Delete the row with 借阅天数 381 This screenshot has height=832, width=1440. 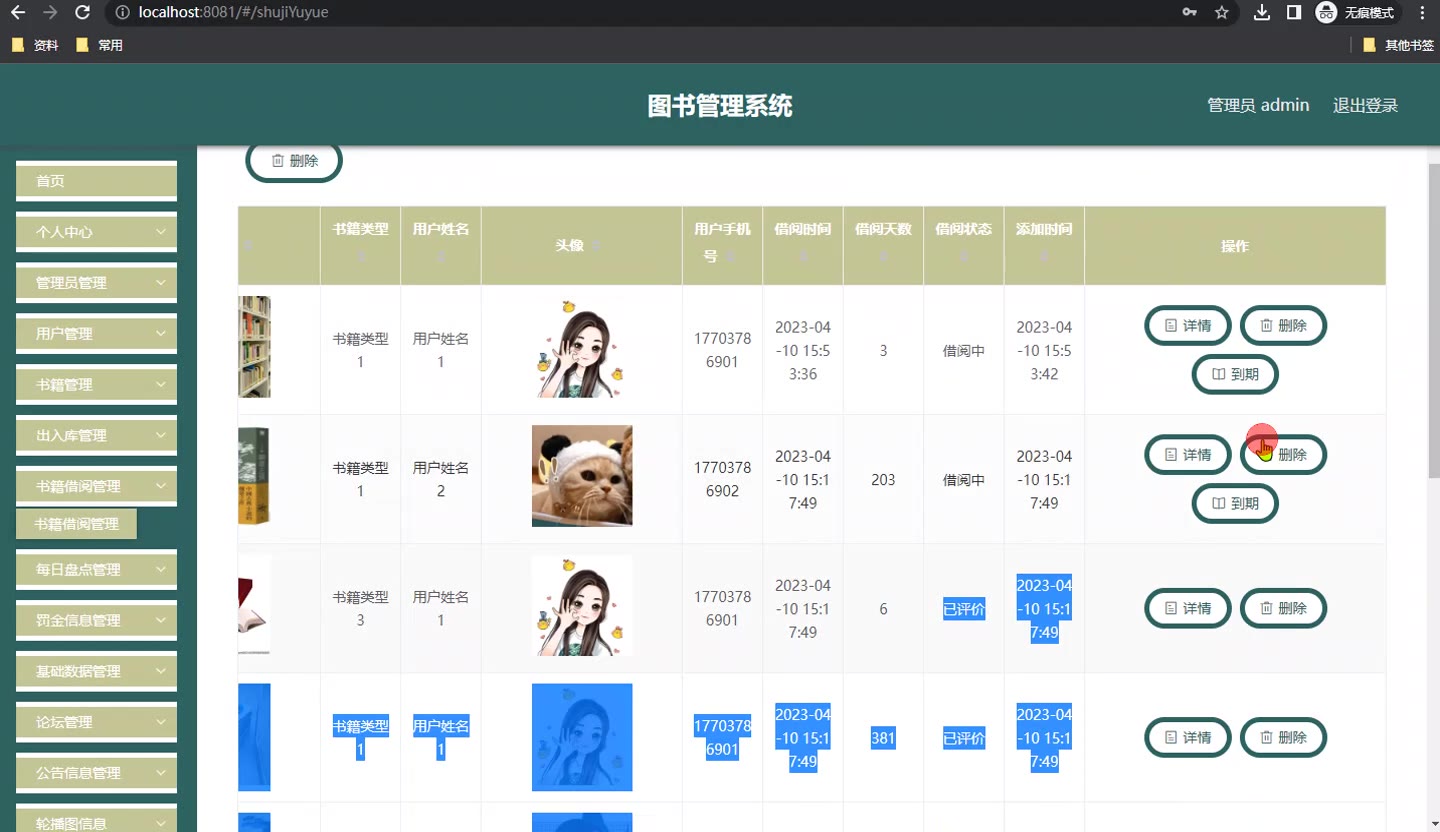tap(1283, 737)
